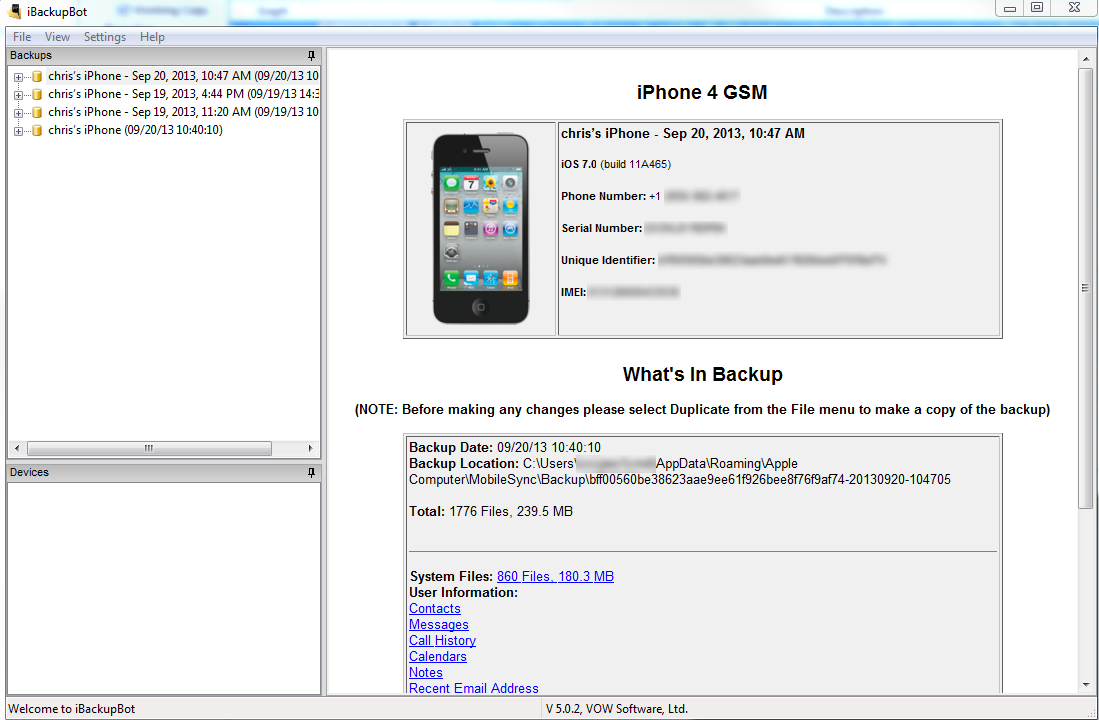Image resolution: width=1099 pixels, height=720 pixels.
Task: Select backup chris's iPhone (09/20/13 10:40:10)
Action: tap(135, 130)
